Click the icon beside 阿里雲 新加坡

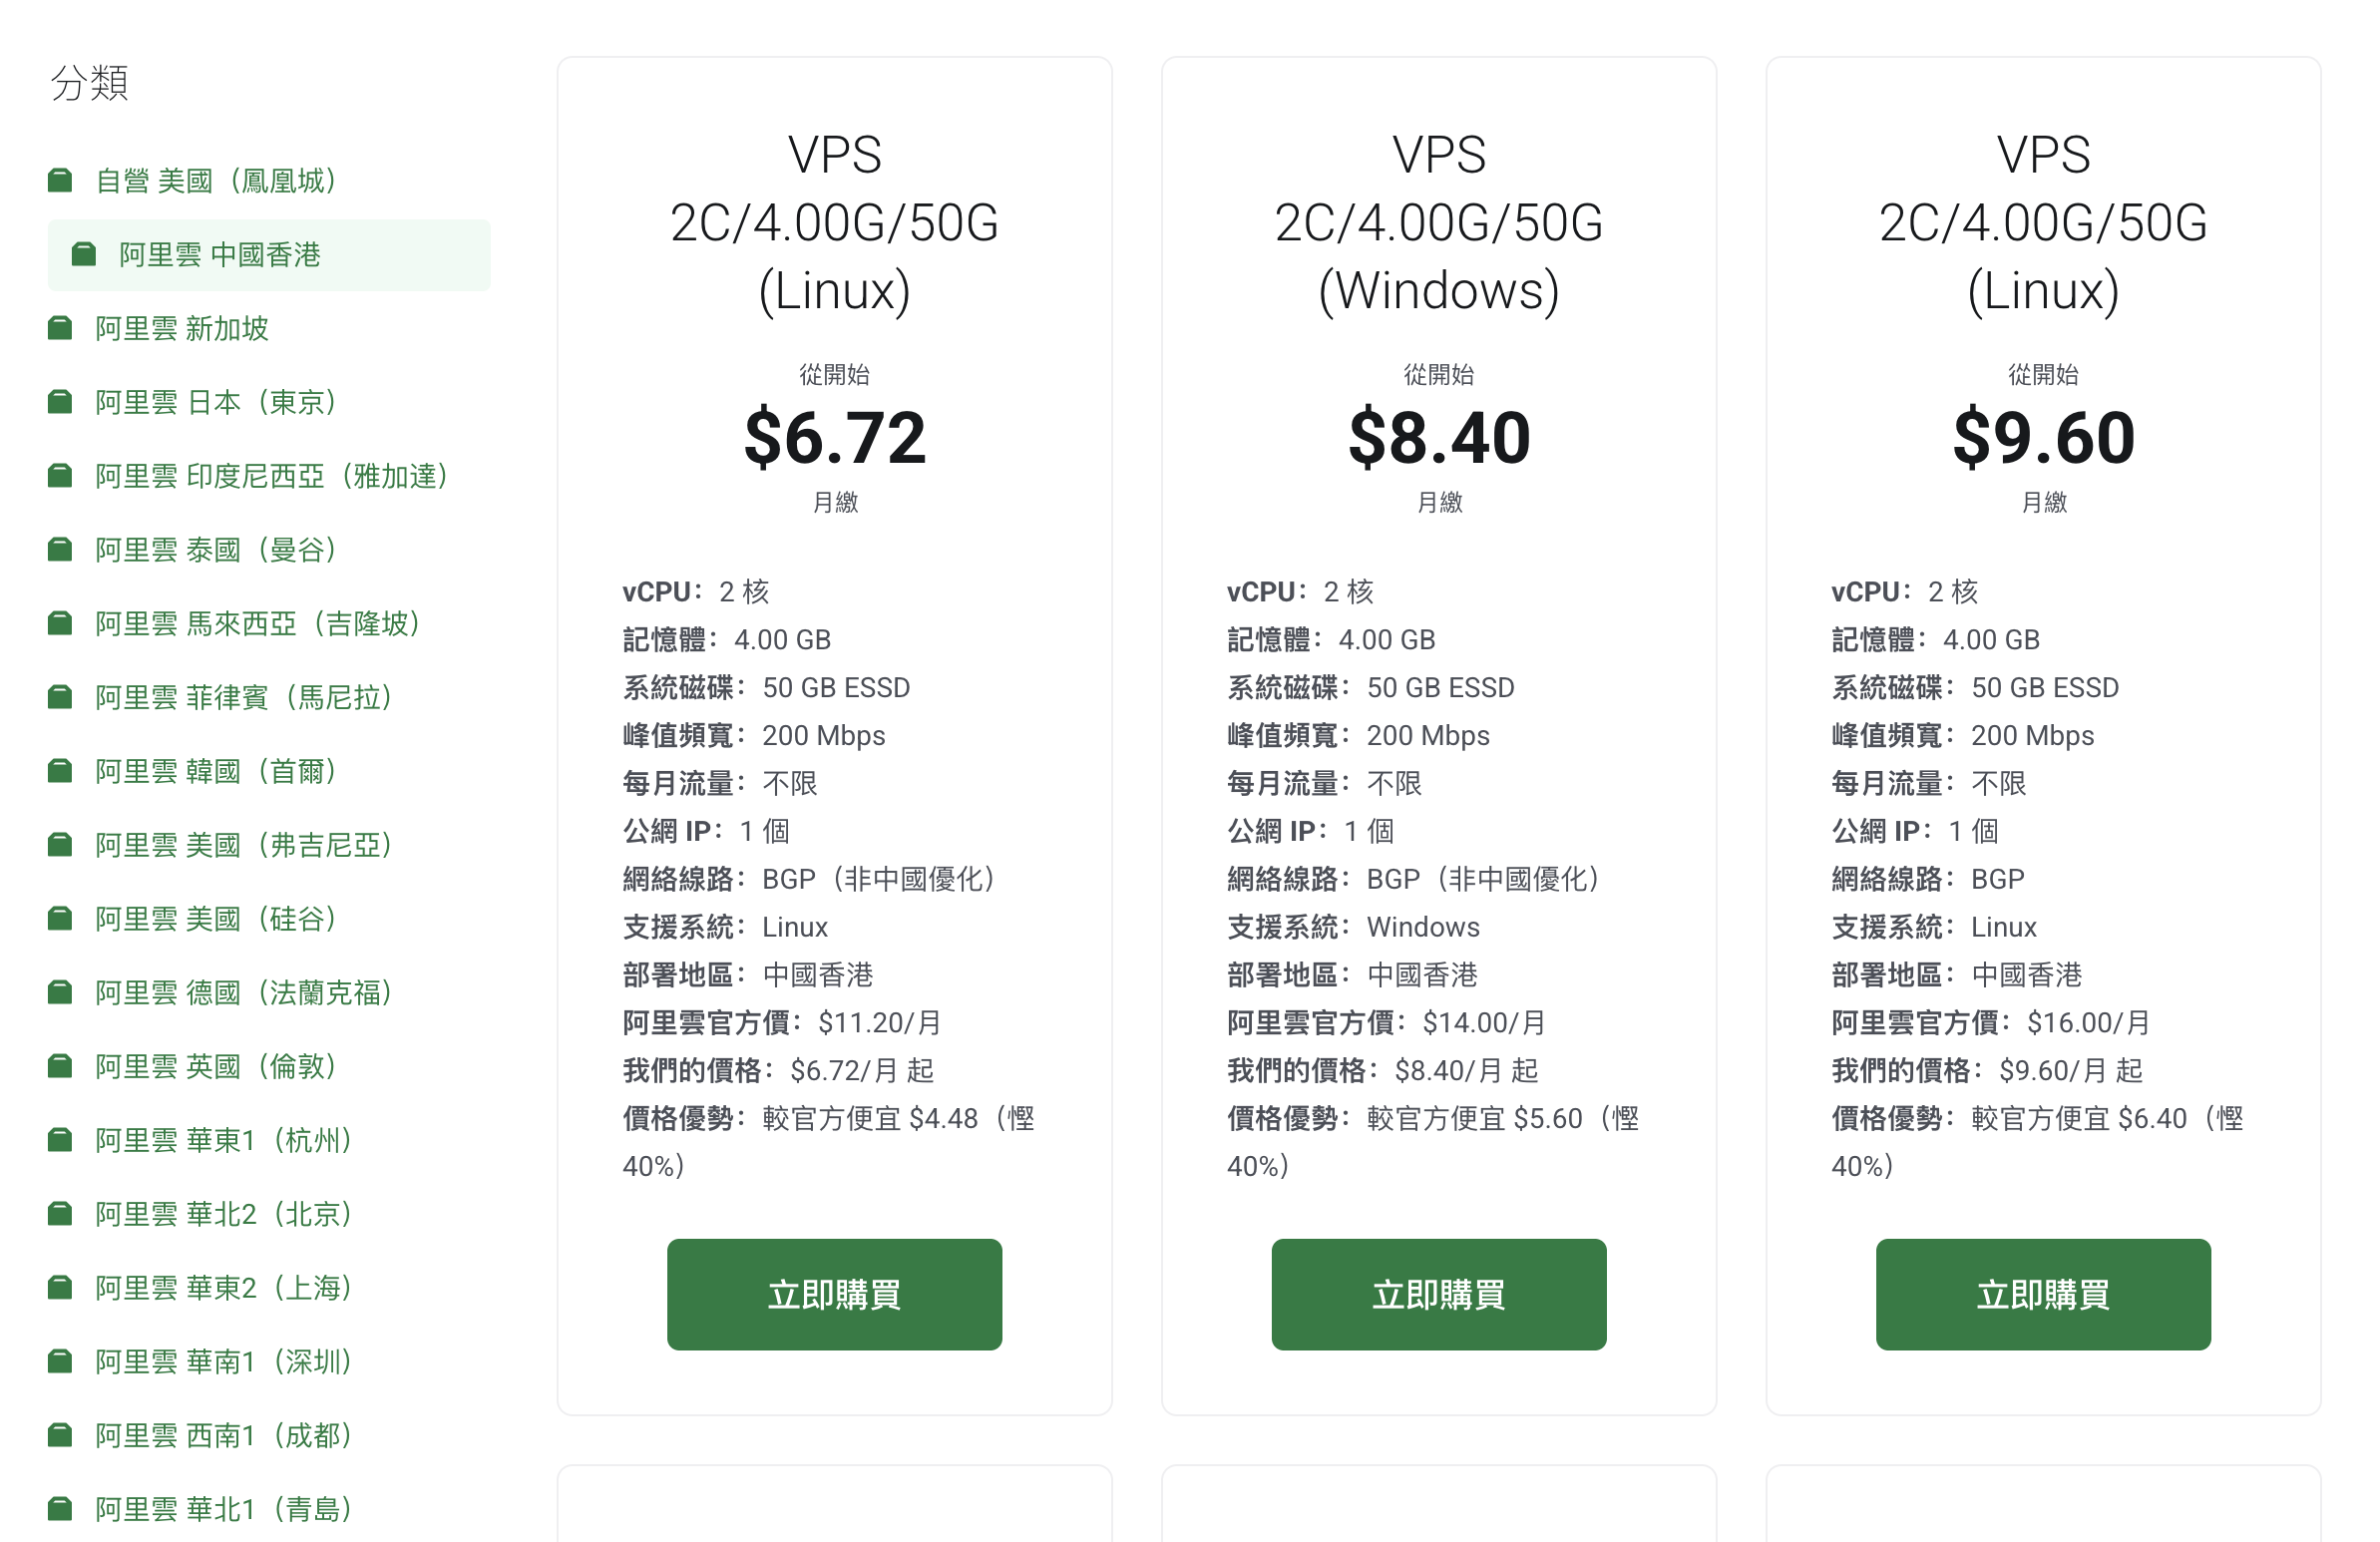click(60, 328)
